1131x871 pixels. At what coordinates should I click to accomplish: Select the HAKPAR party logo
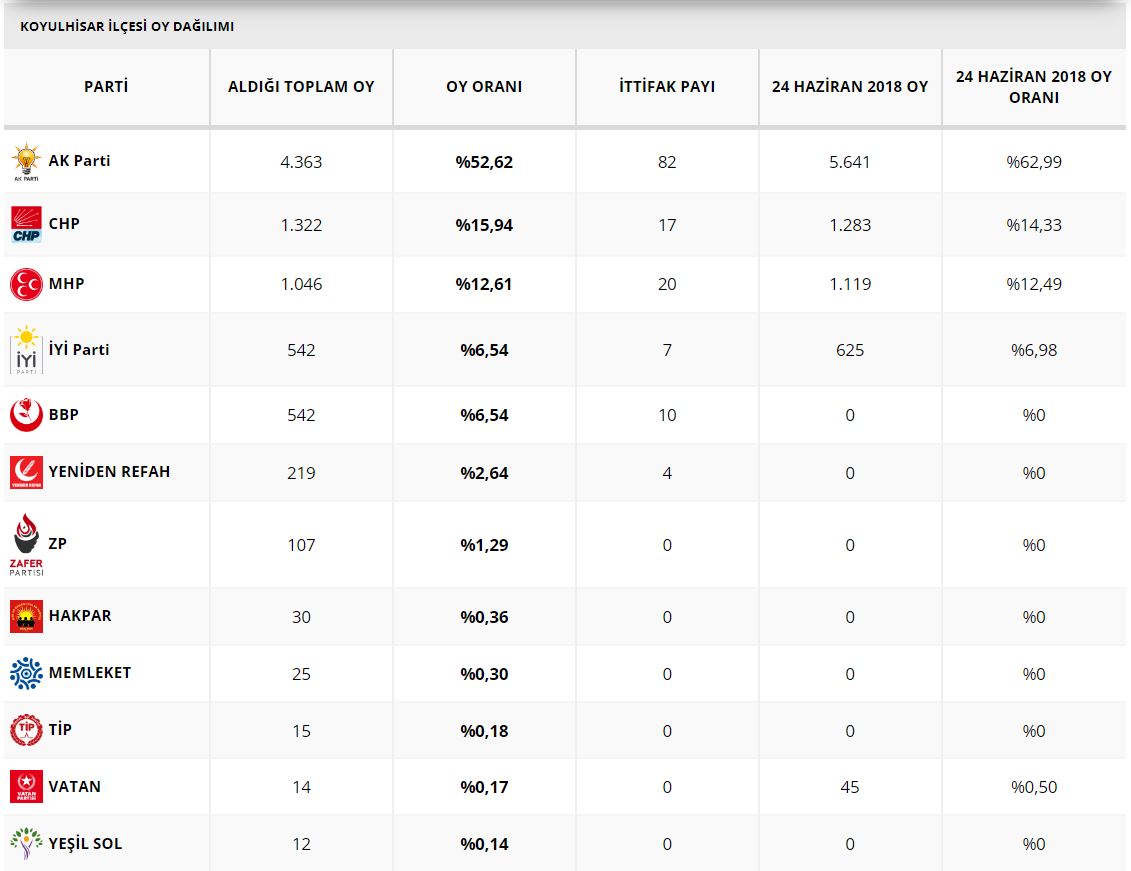[x=26, y=616]
